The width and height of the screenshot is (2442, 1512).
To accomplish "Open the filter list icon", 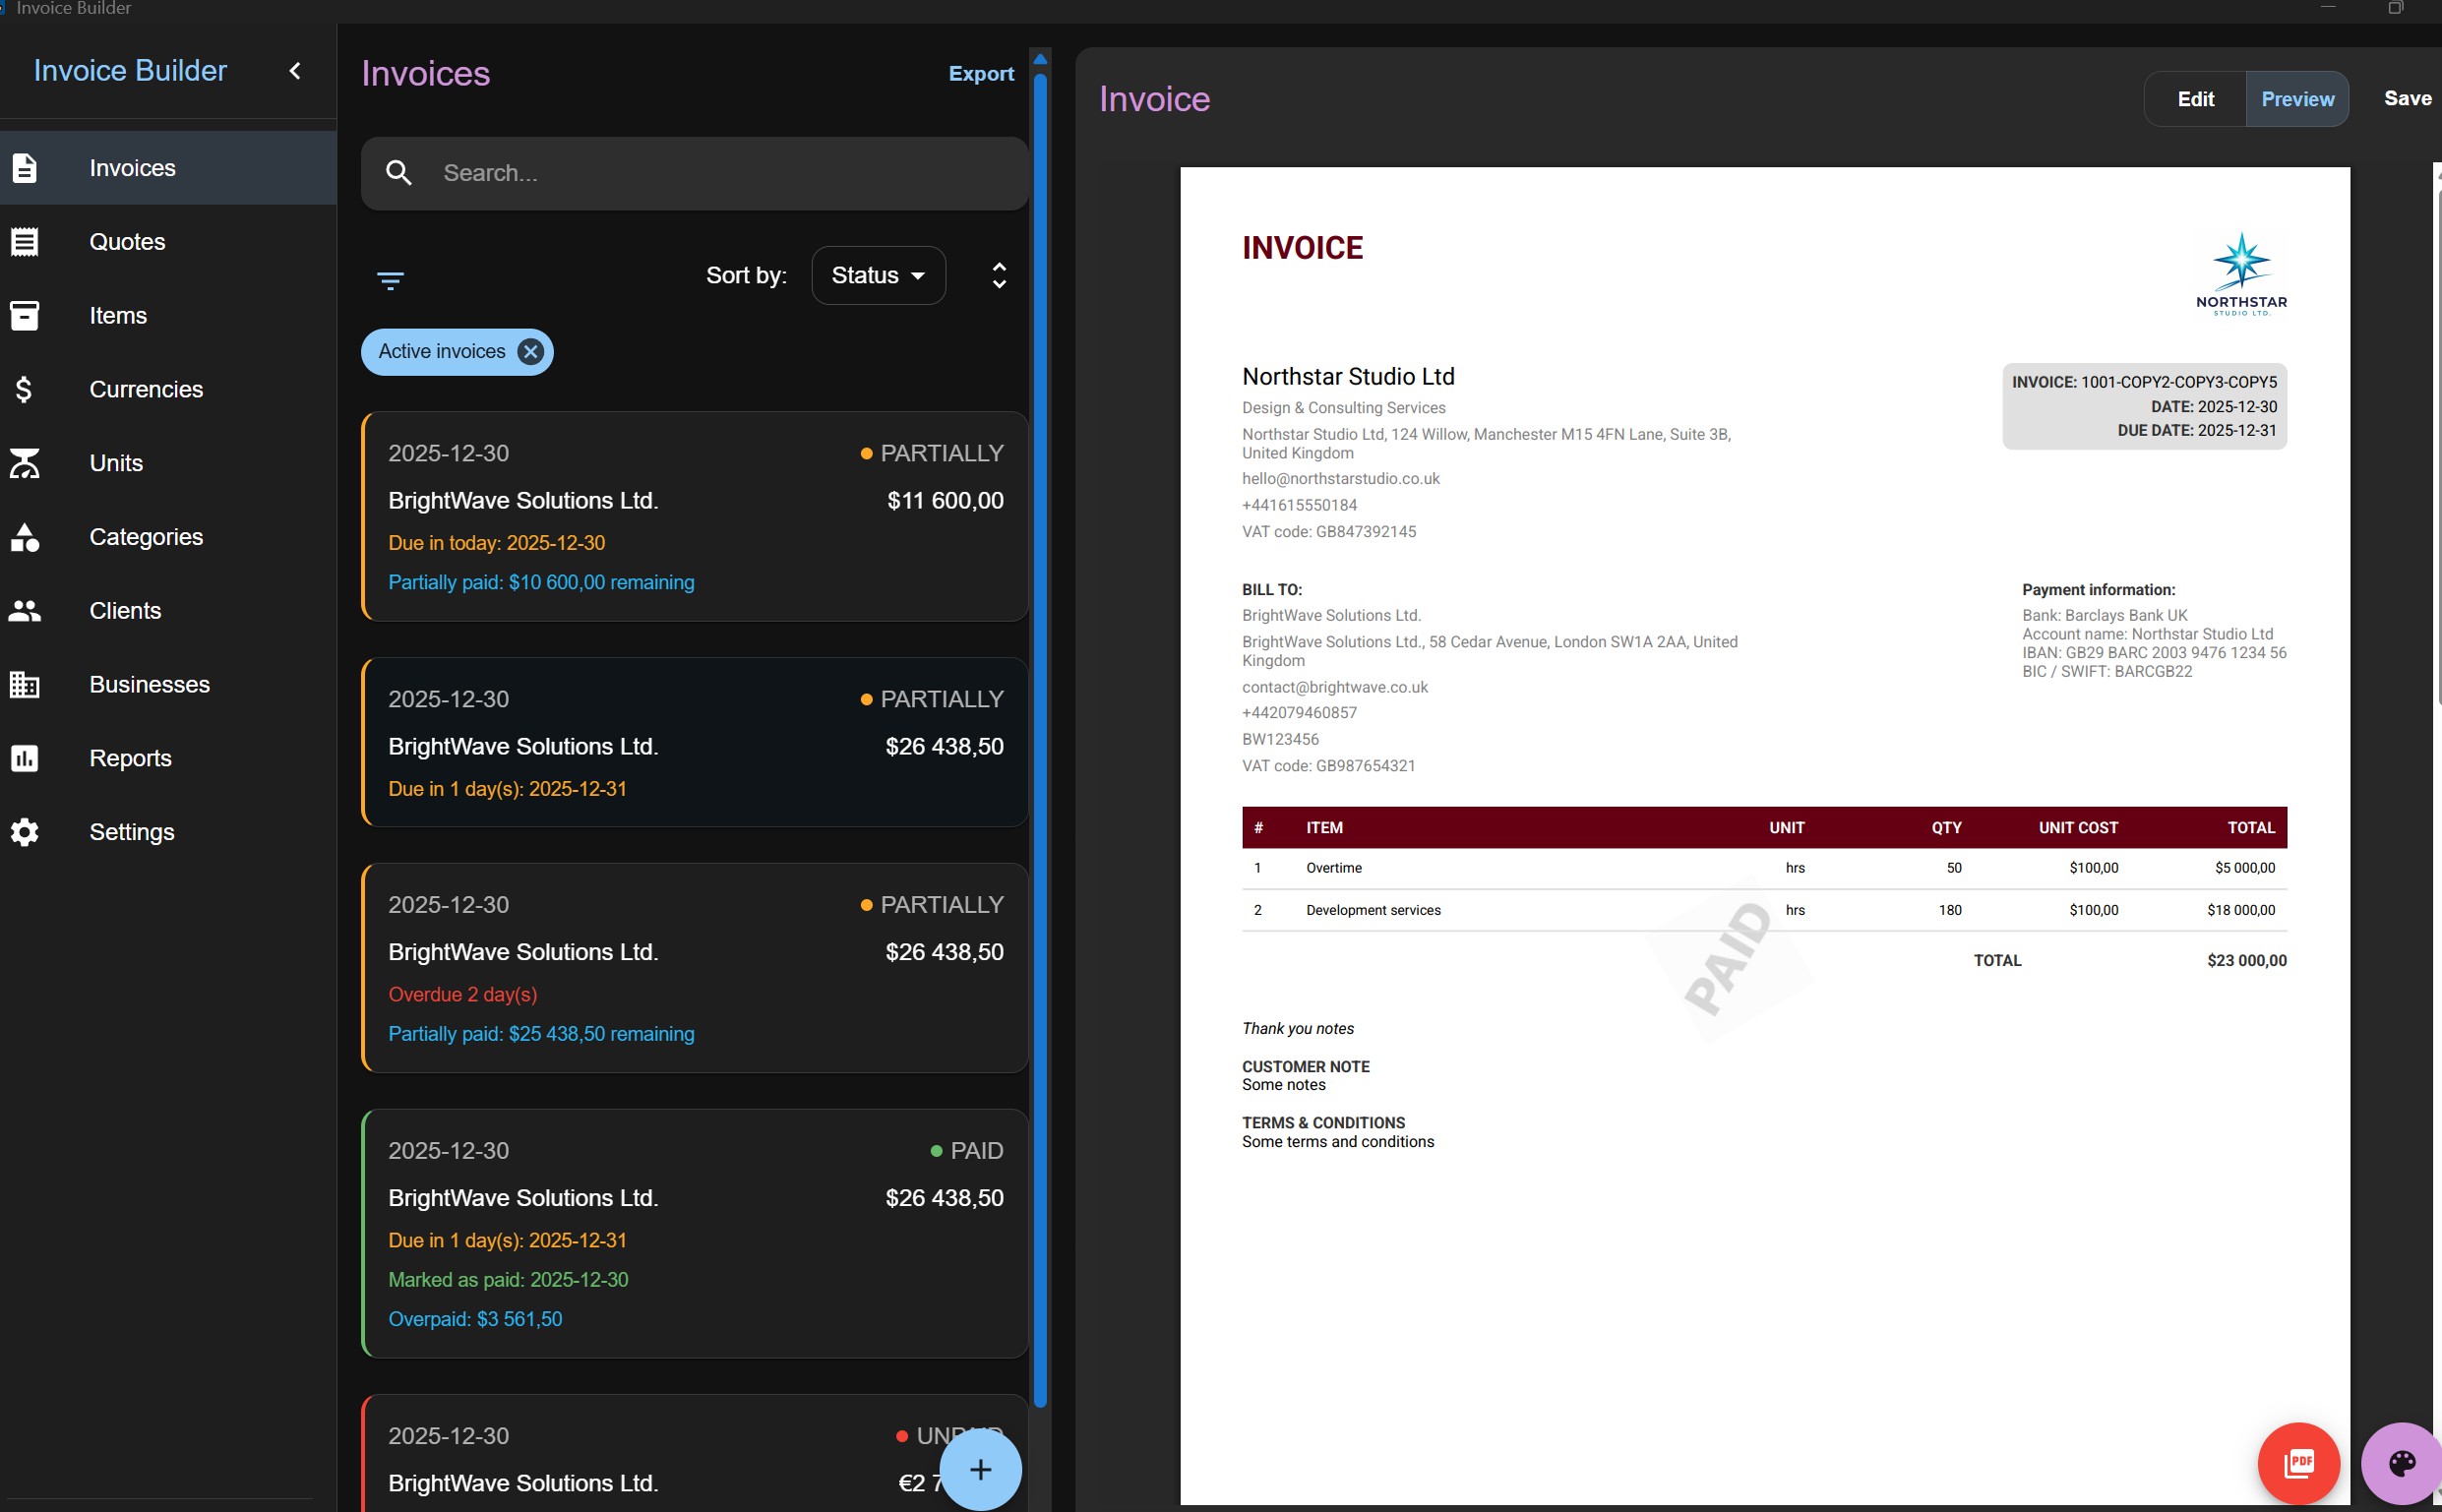I will coord(390,280).
